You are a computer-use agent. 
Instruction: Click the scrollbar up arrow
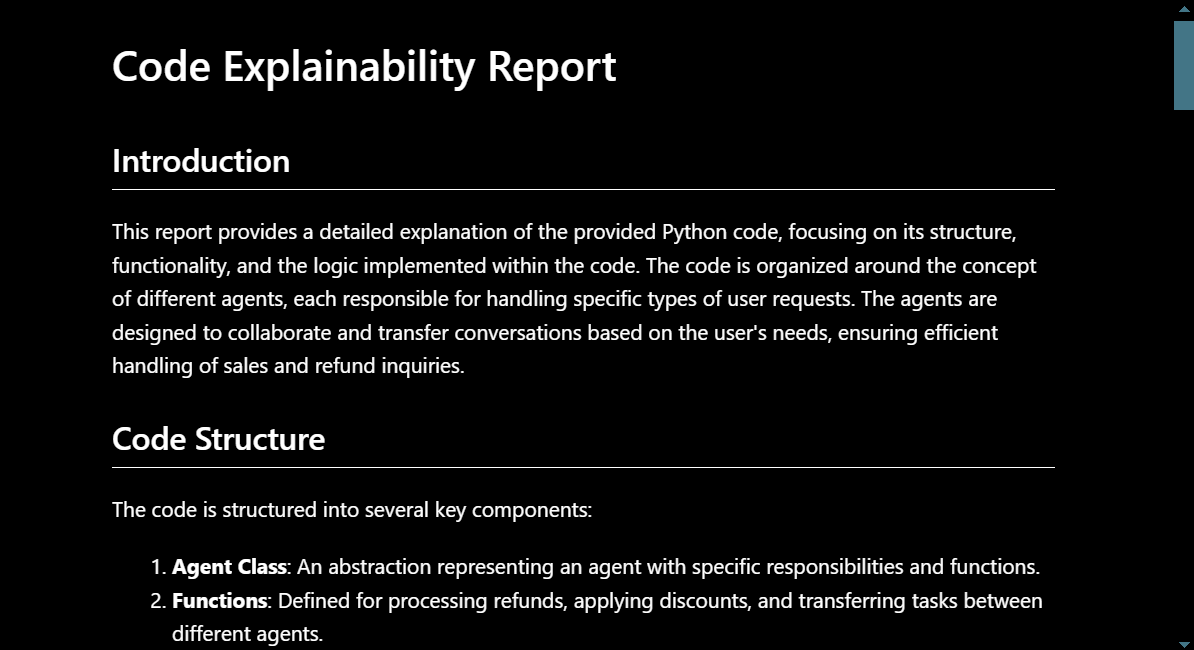coord(1184,8)
